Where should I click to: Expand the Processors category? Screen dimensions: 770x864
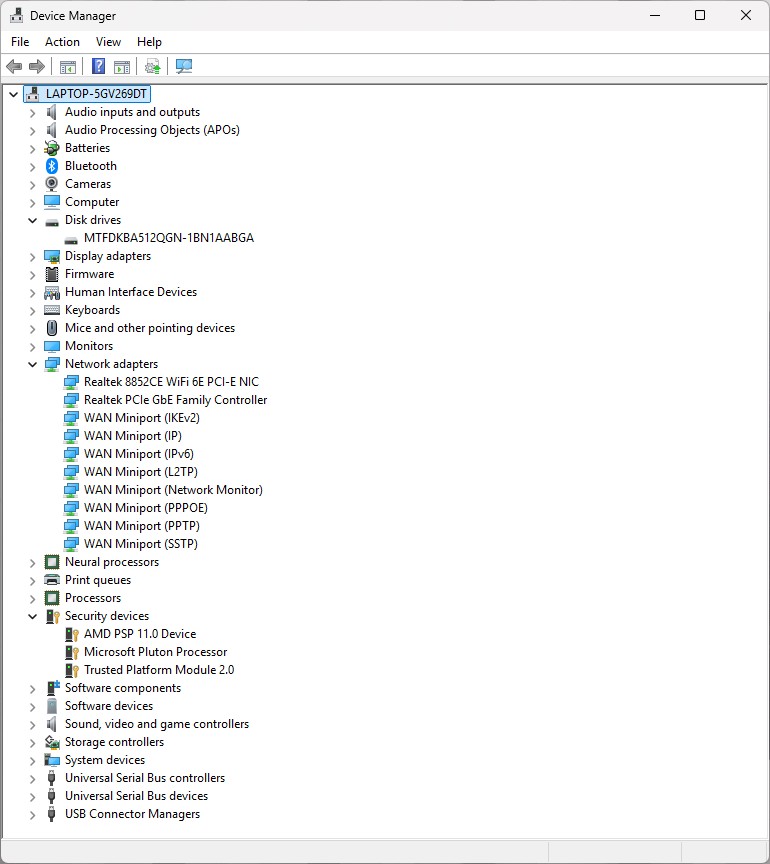click(x=33, y=598)
